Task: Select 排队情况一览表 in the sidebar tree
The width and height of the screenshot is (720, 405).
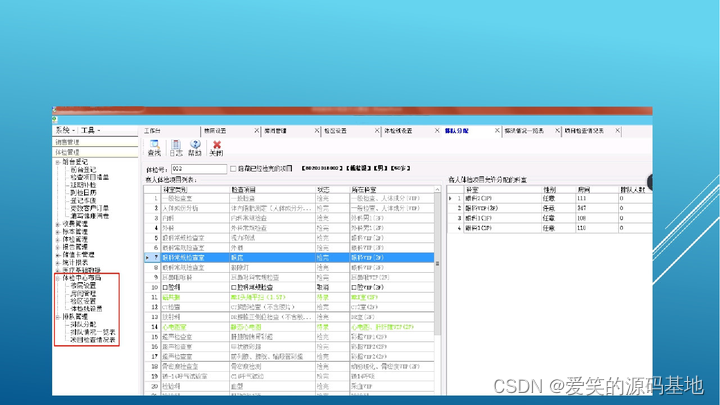Action: [93, 332]
